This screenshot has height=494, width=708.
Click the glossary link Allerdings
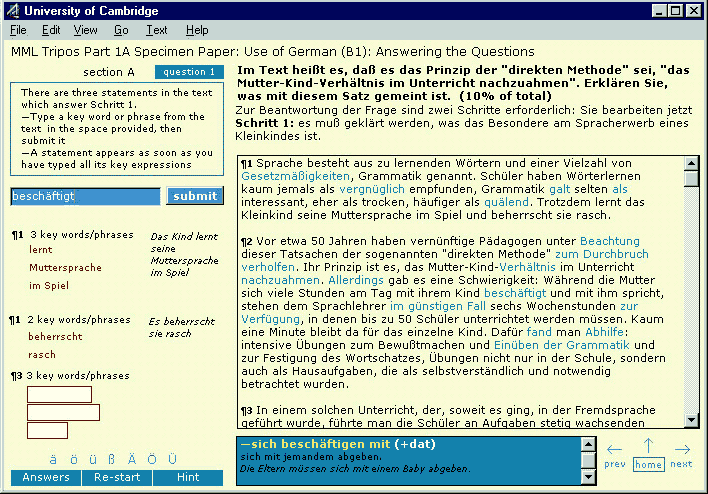(356, 280)
